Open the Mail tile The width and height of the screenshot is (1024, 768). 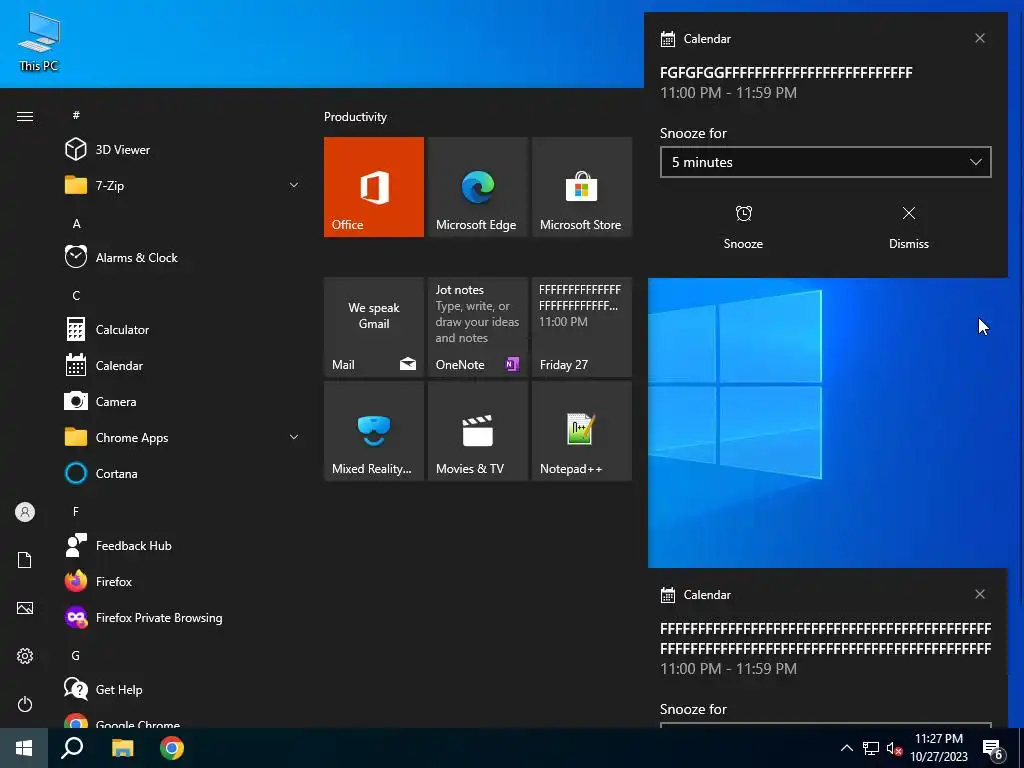[x=374, y=327]
